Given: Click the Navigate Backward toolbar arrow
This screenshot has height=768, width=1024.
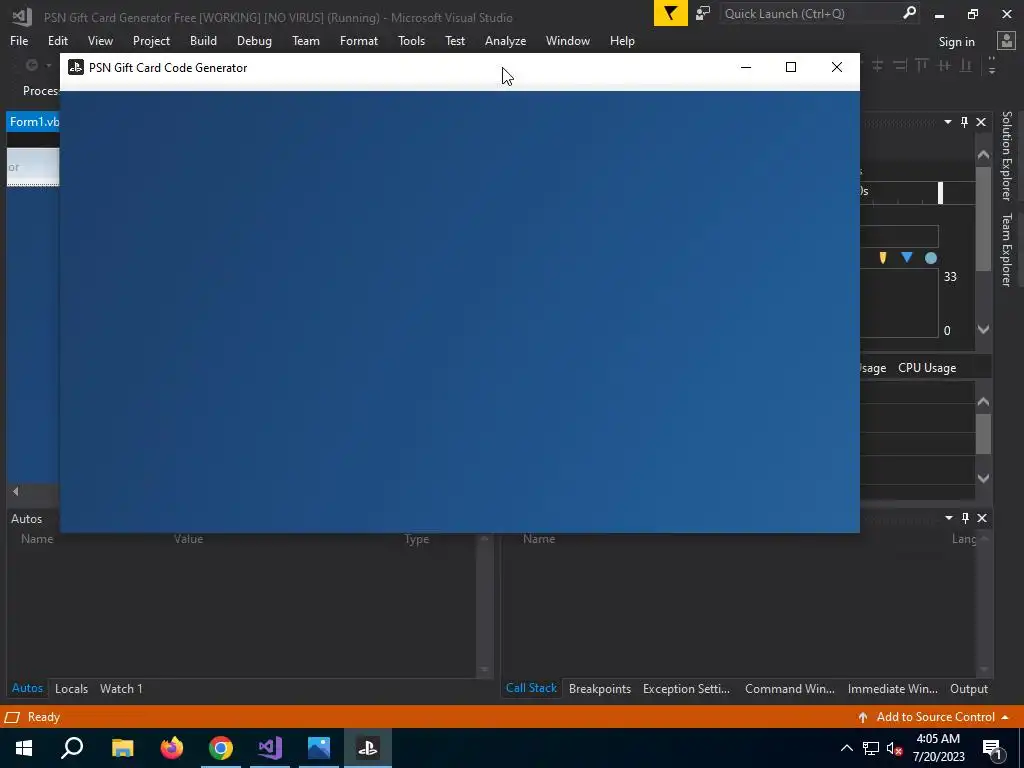Looking at the screenshot, I should point(31,65).
